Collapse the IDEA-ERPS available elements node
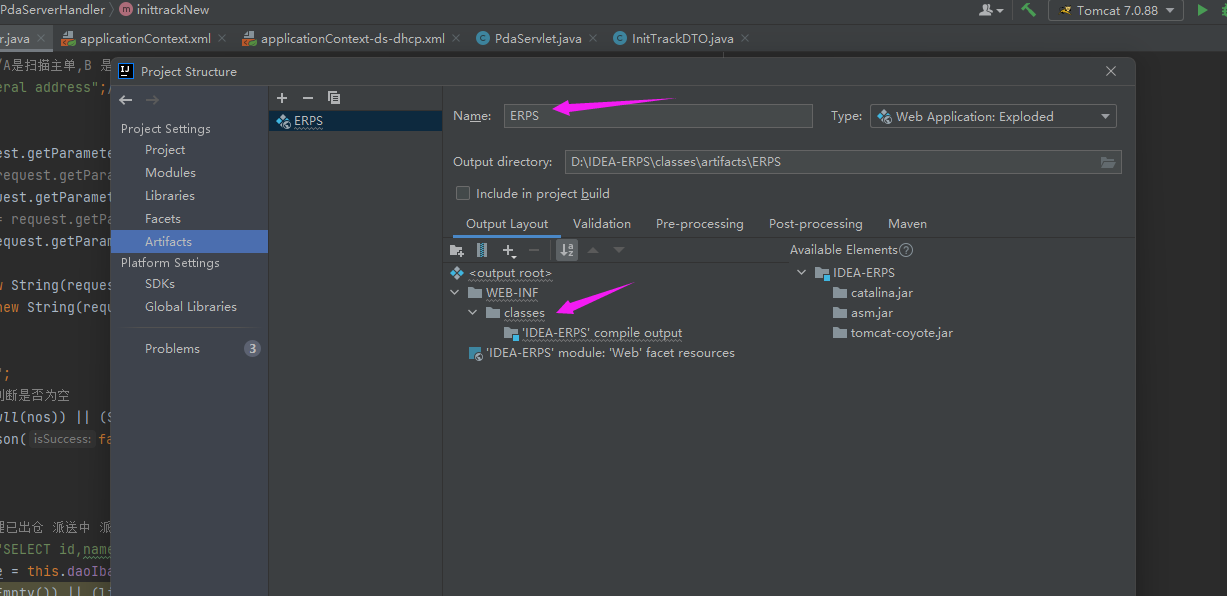1227x596 pixels. coord(802,273)
